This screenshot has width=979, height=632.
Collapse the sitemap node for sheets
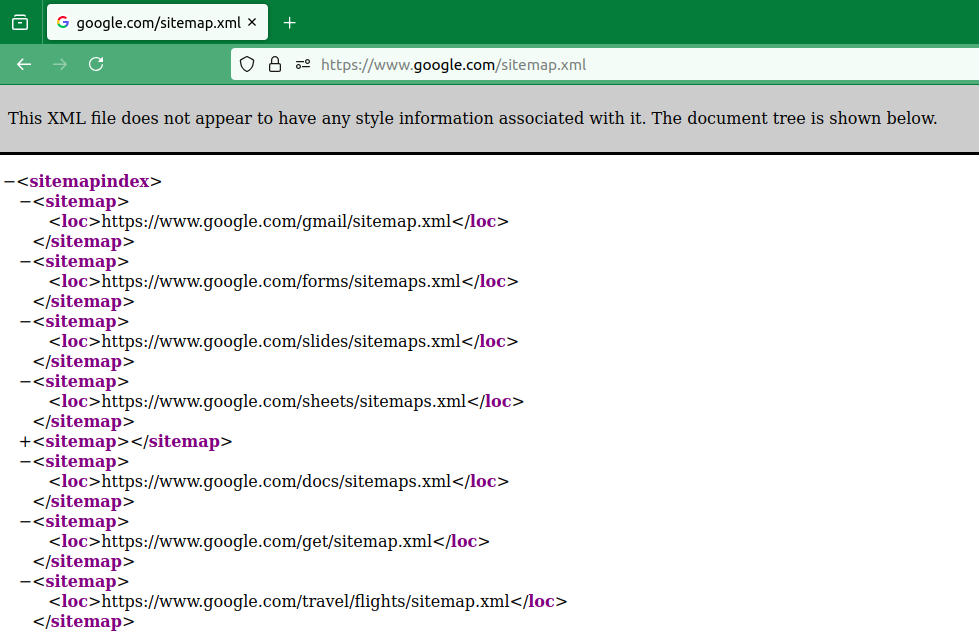pos(26,382)
